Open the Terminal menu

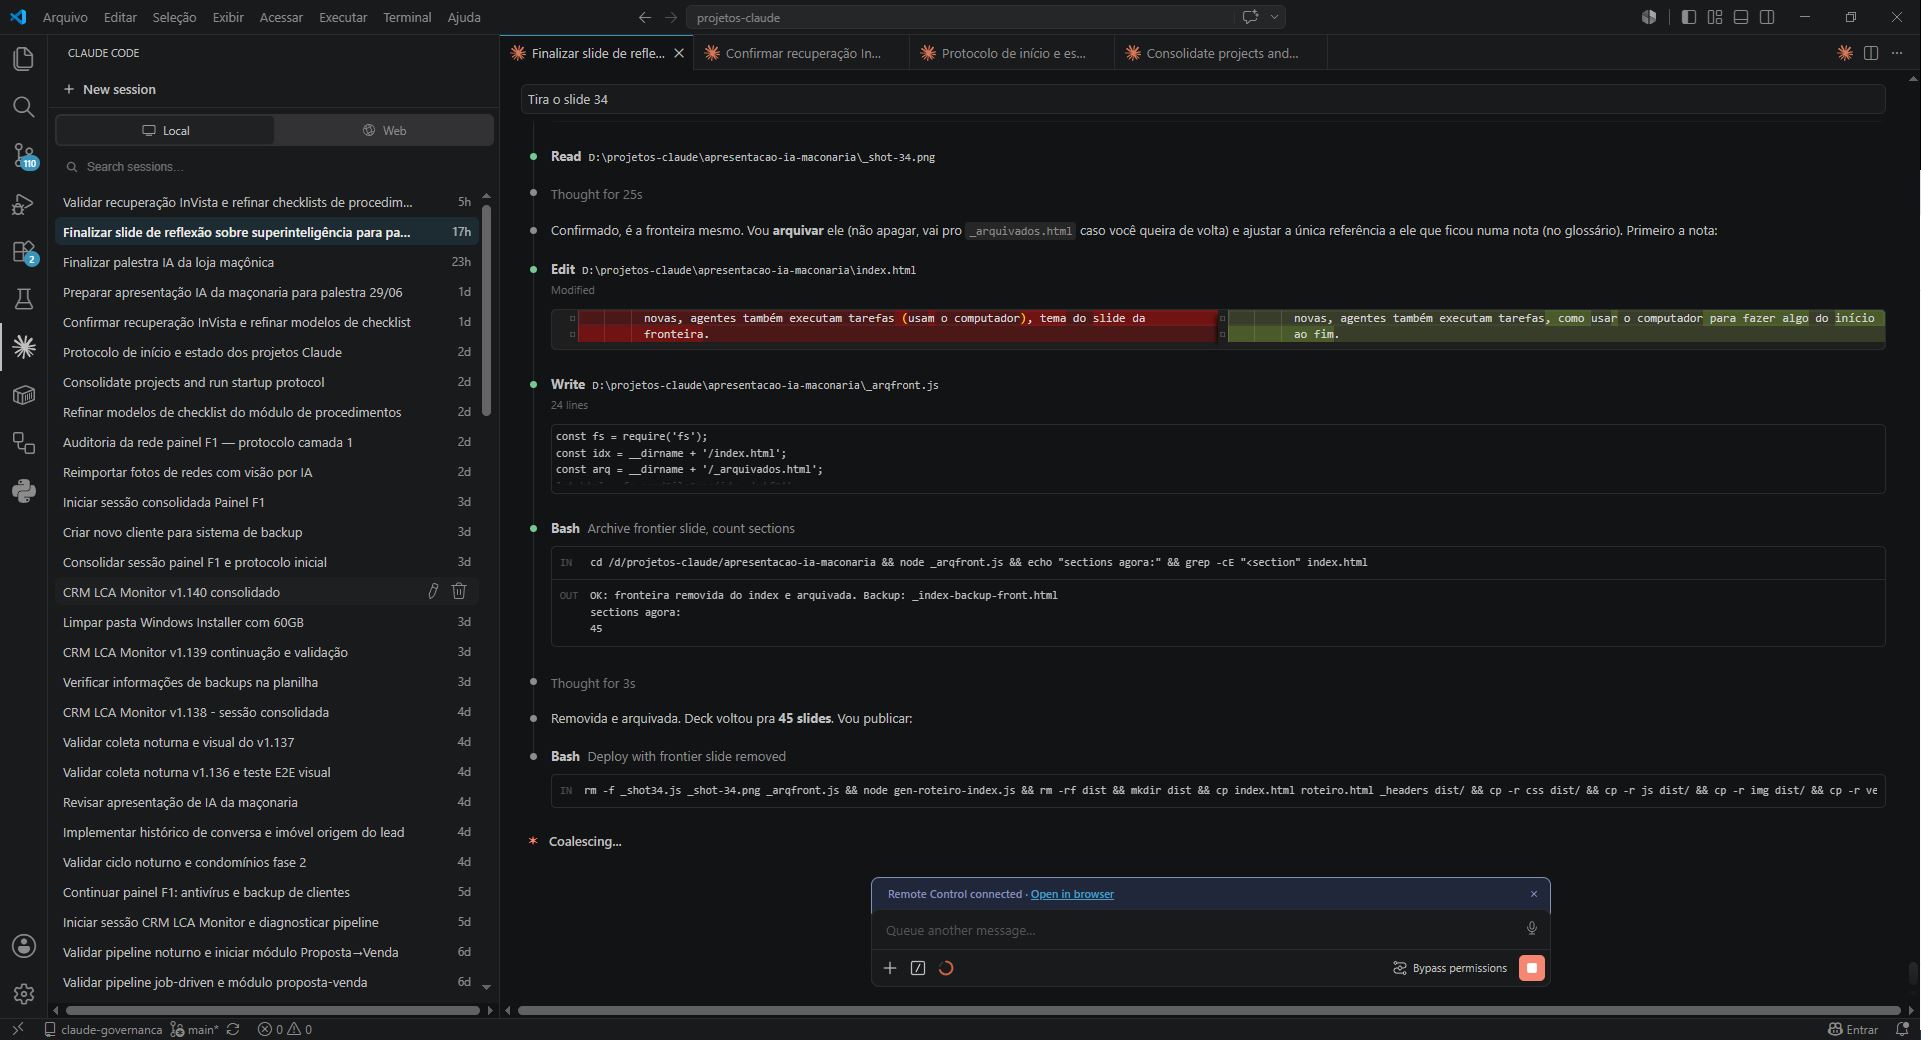[x=407, y=17]
